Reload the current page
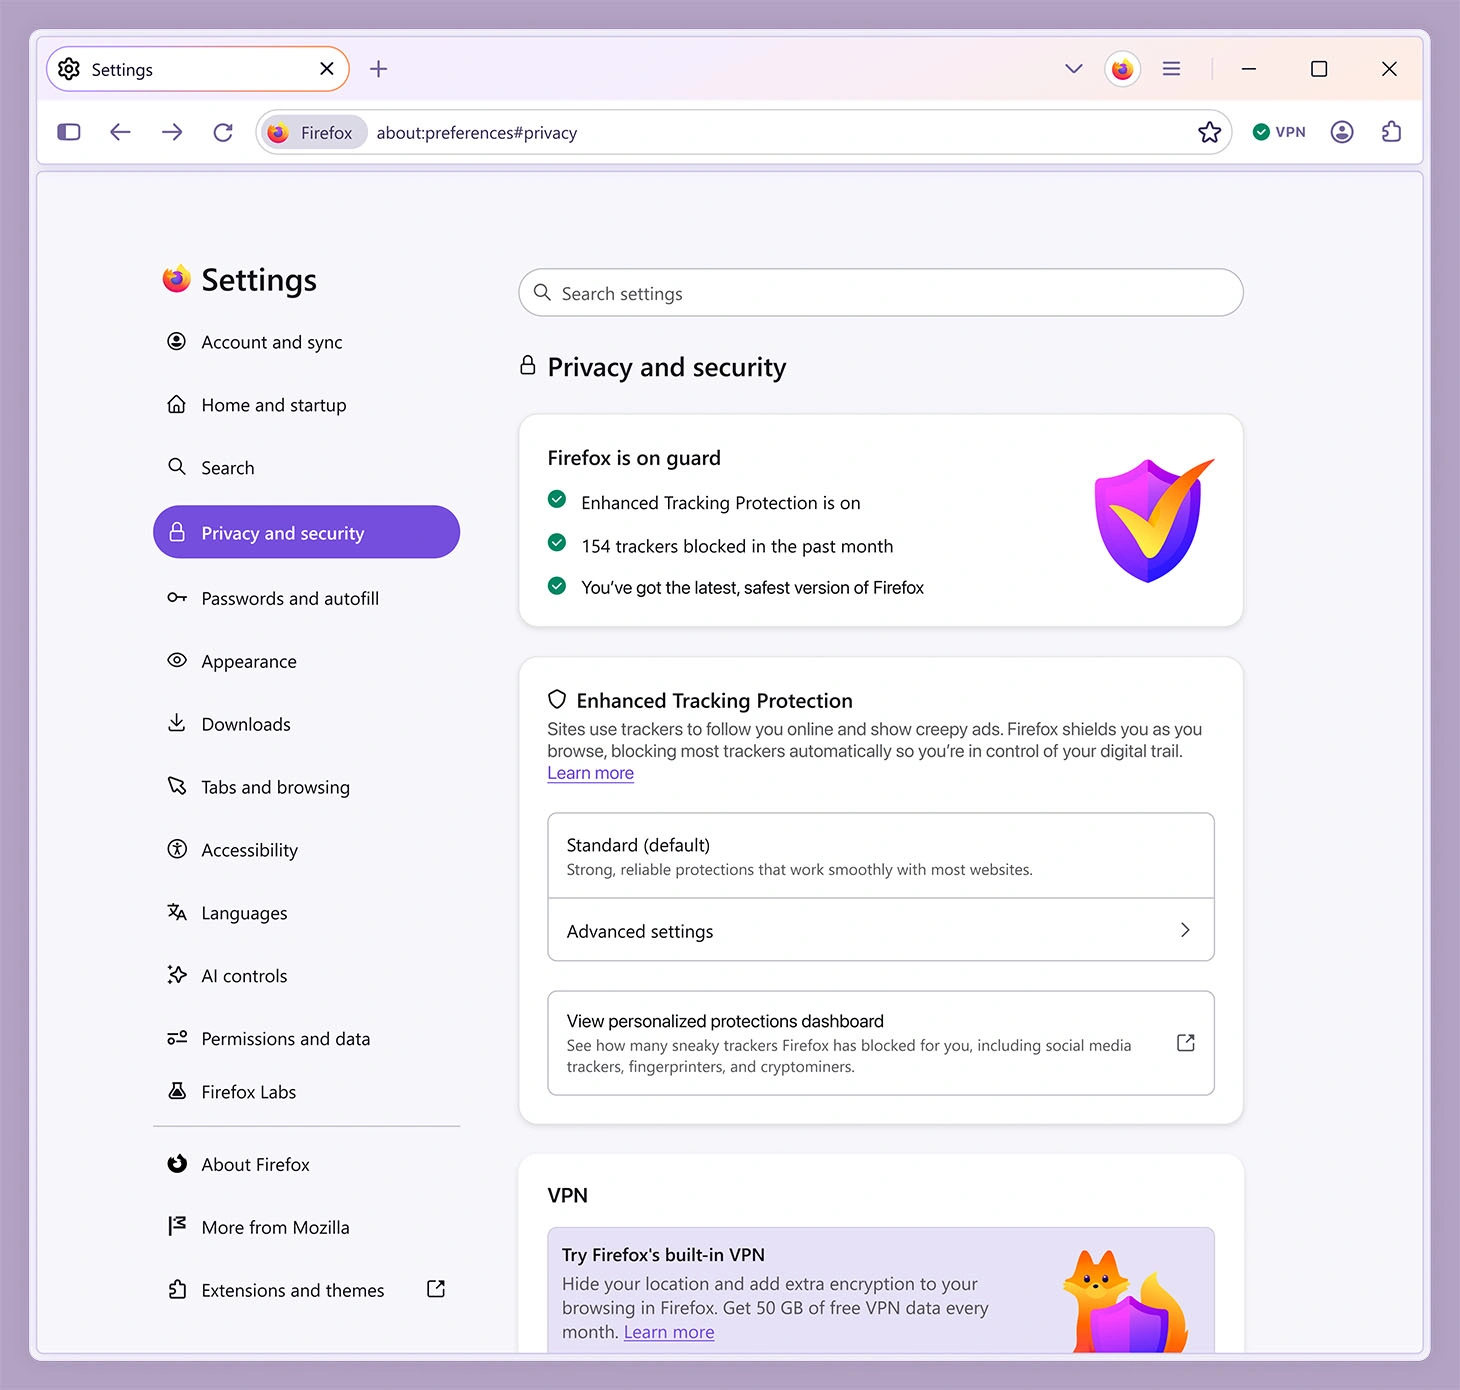 point(223,132)
